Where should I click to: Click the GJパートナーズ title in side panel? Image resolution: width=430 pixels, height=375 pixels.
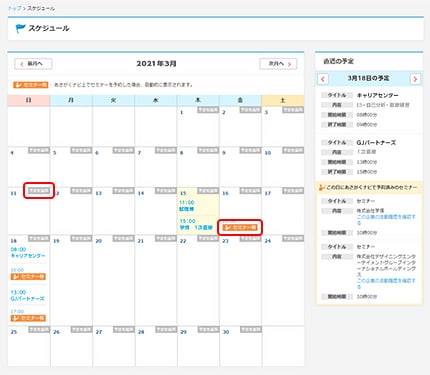pos(376,143)
